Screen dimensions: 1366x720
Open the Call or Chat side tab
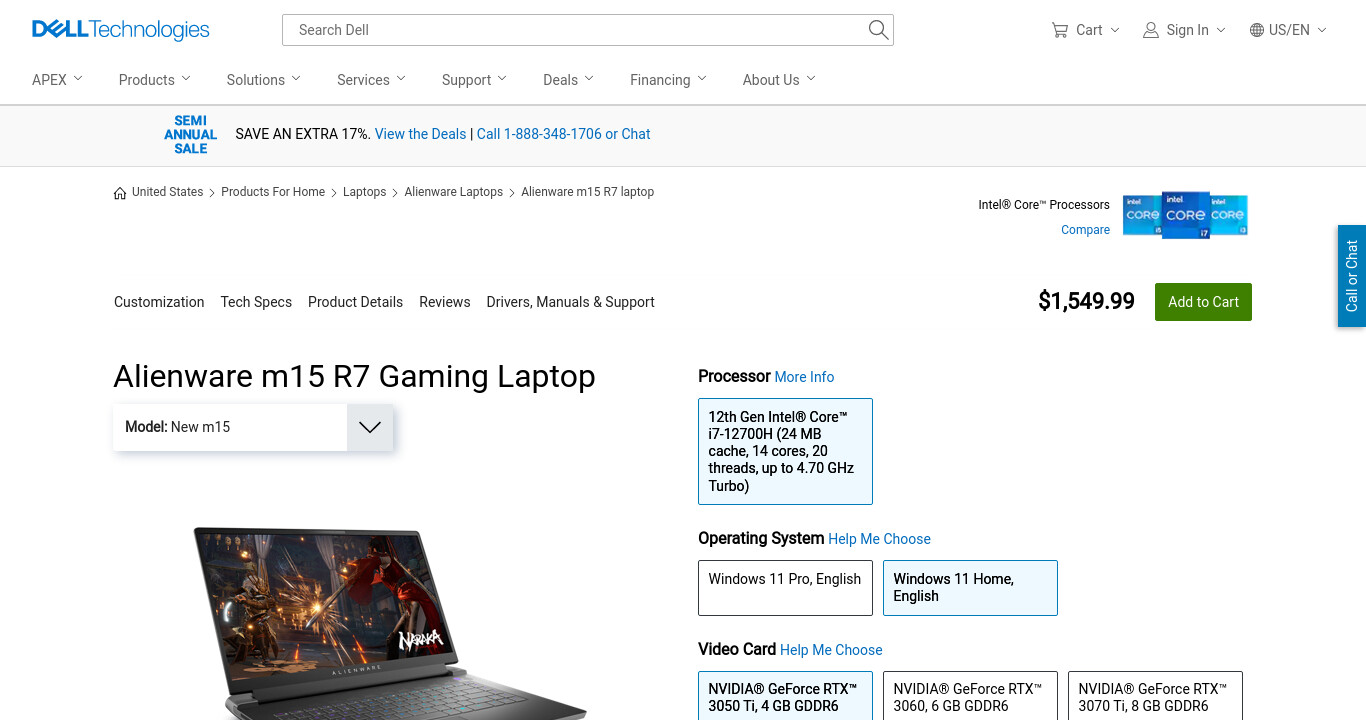(1352, 276)
